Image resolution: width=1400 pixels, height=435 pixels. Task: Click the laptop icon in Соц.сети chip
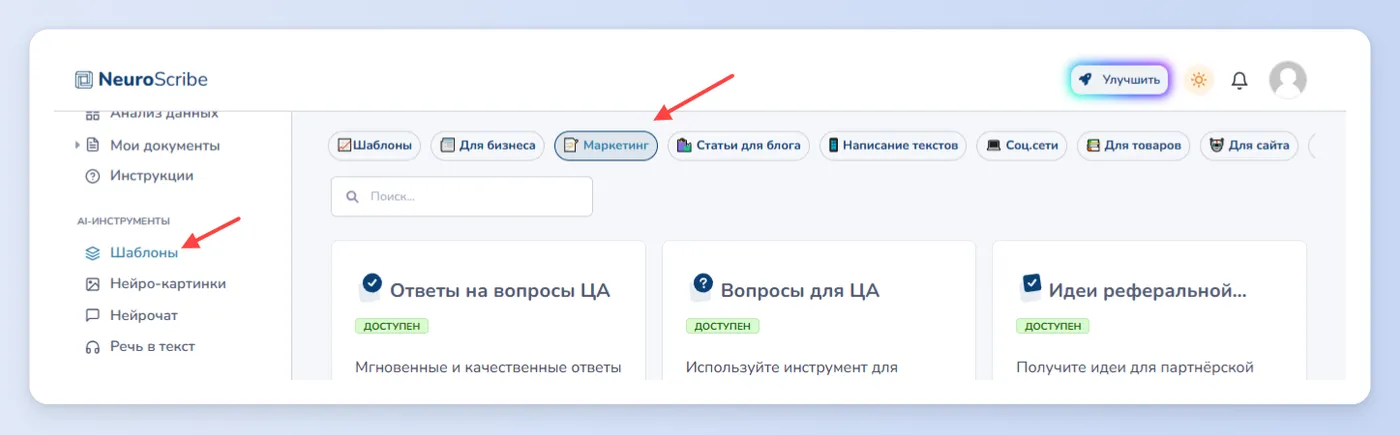coord(994,146)
